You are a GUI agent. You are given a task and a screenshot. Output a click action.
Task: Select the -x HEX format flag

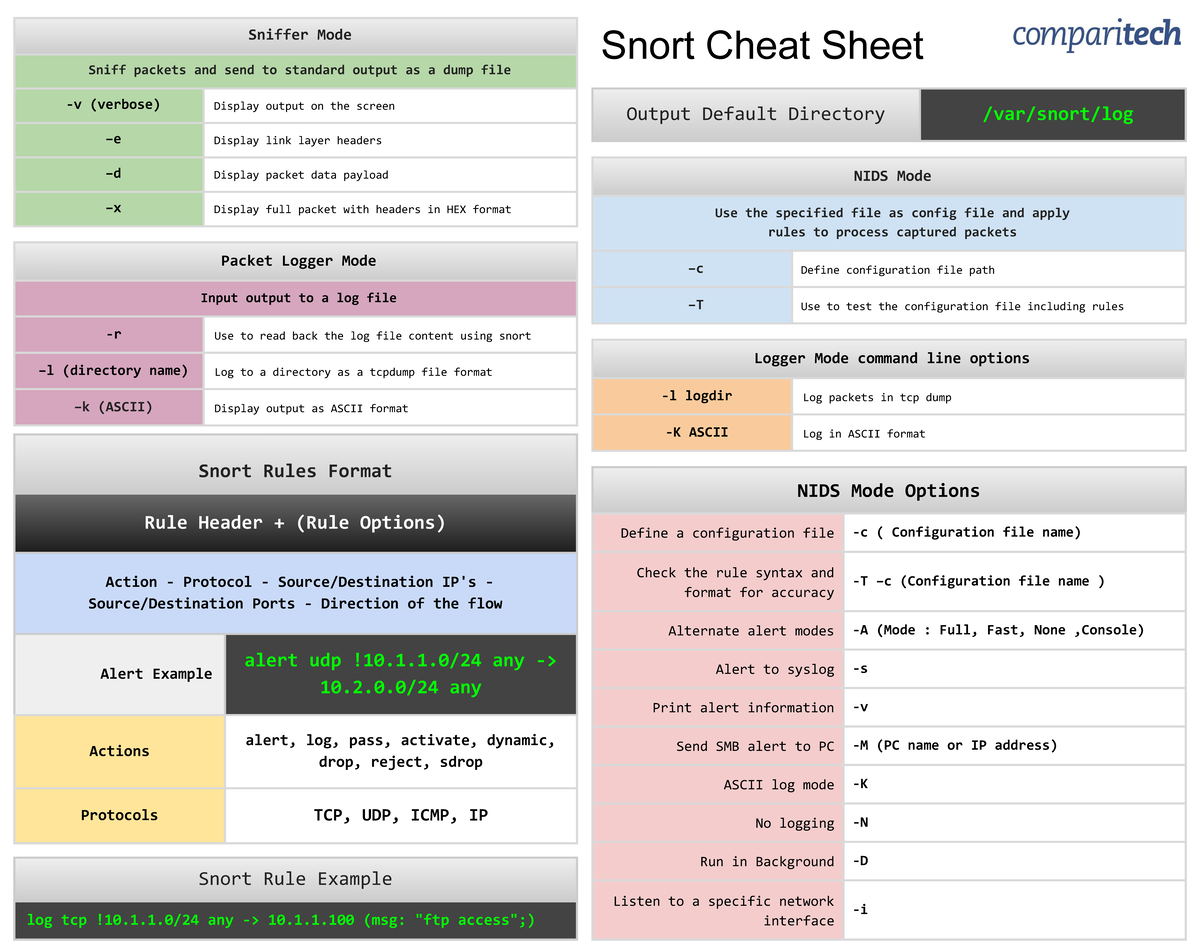[x=108, y=209]
